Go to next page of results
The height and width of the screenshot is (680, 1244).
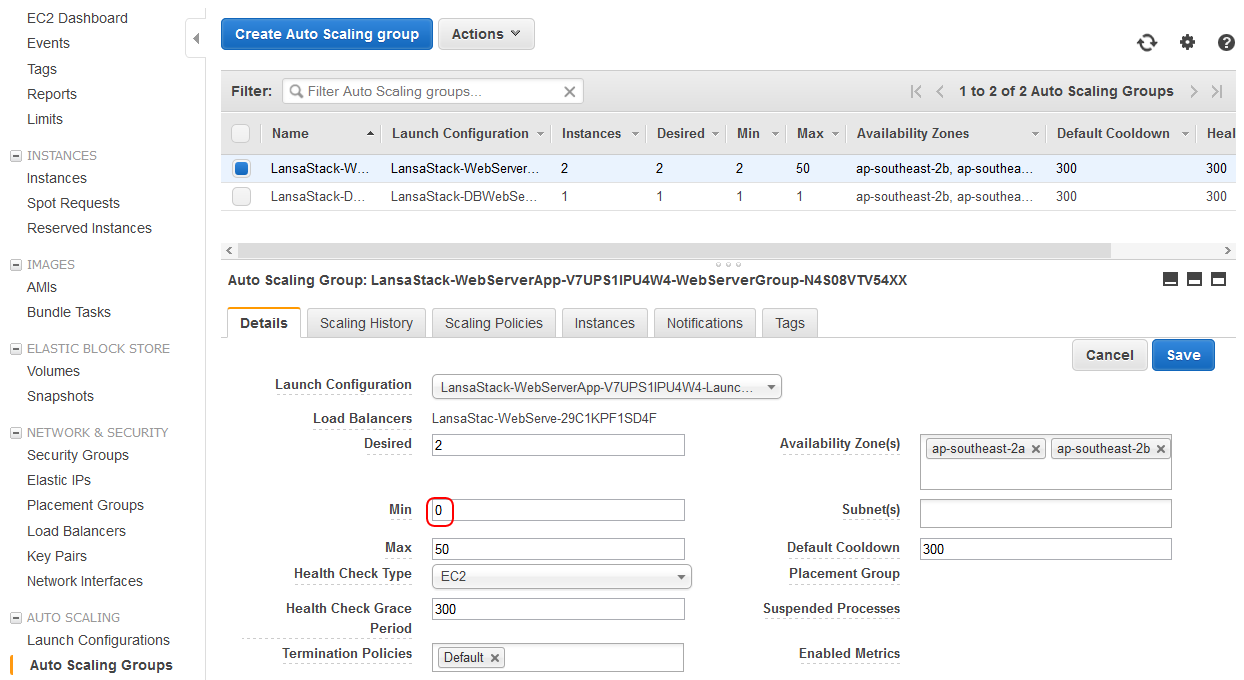[1193, 91]
